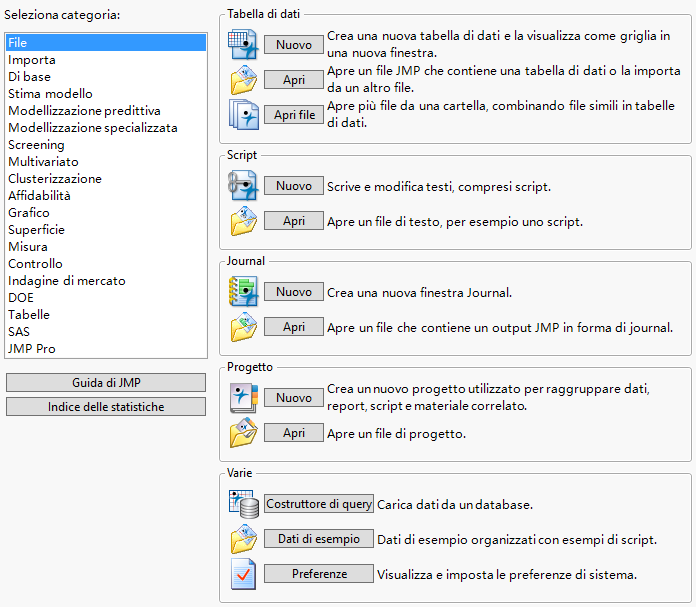The height and width of the screenshot is (607, 696).
Task: Click the new data table icon
Action: (x=243, y=44)
